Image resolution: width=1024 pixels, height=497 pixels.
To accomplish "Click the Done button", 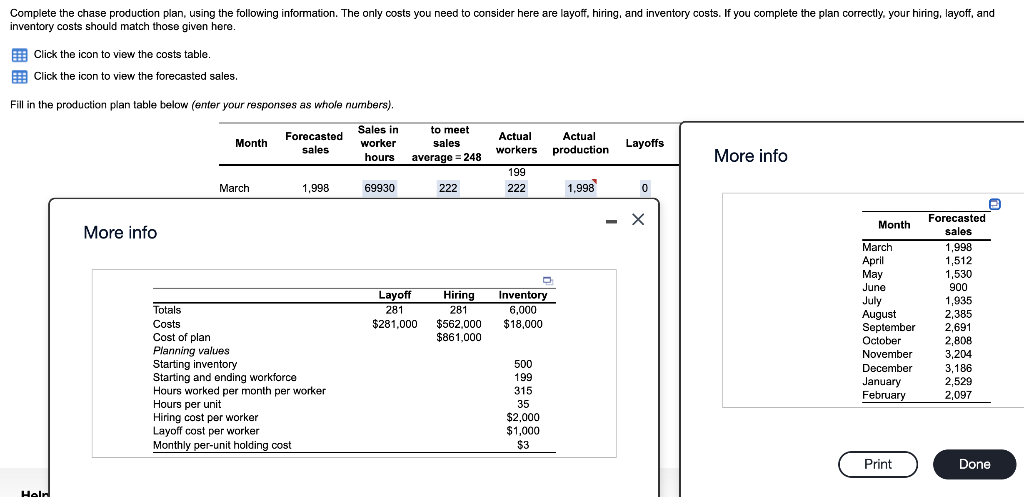I will click(x=974, y=464).
